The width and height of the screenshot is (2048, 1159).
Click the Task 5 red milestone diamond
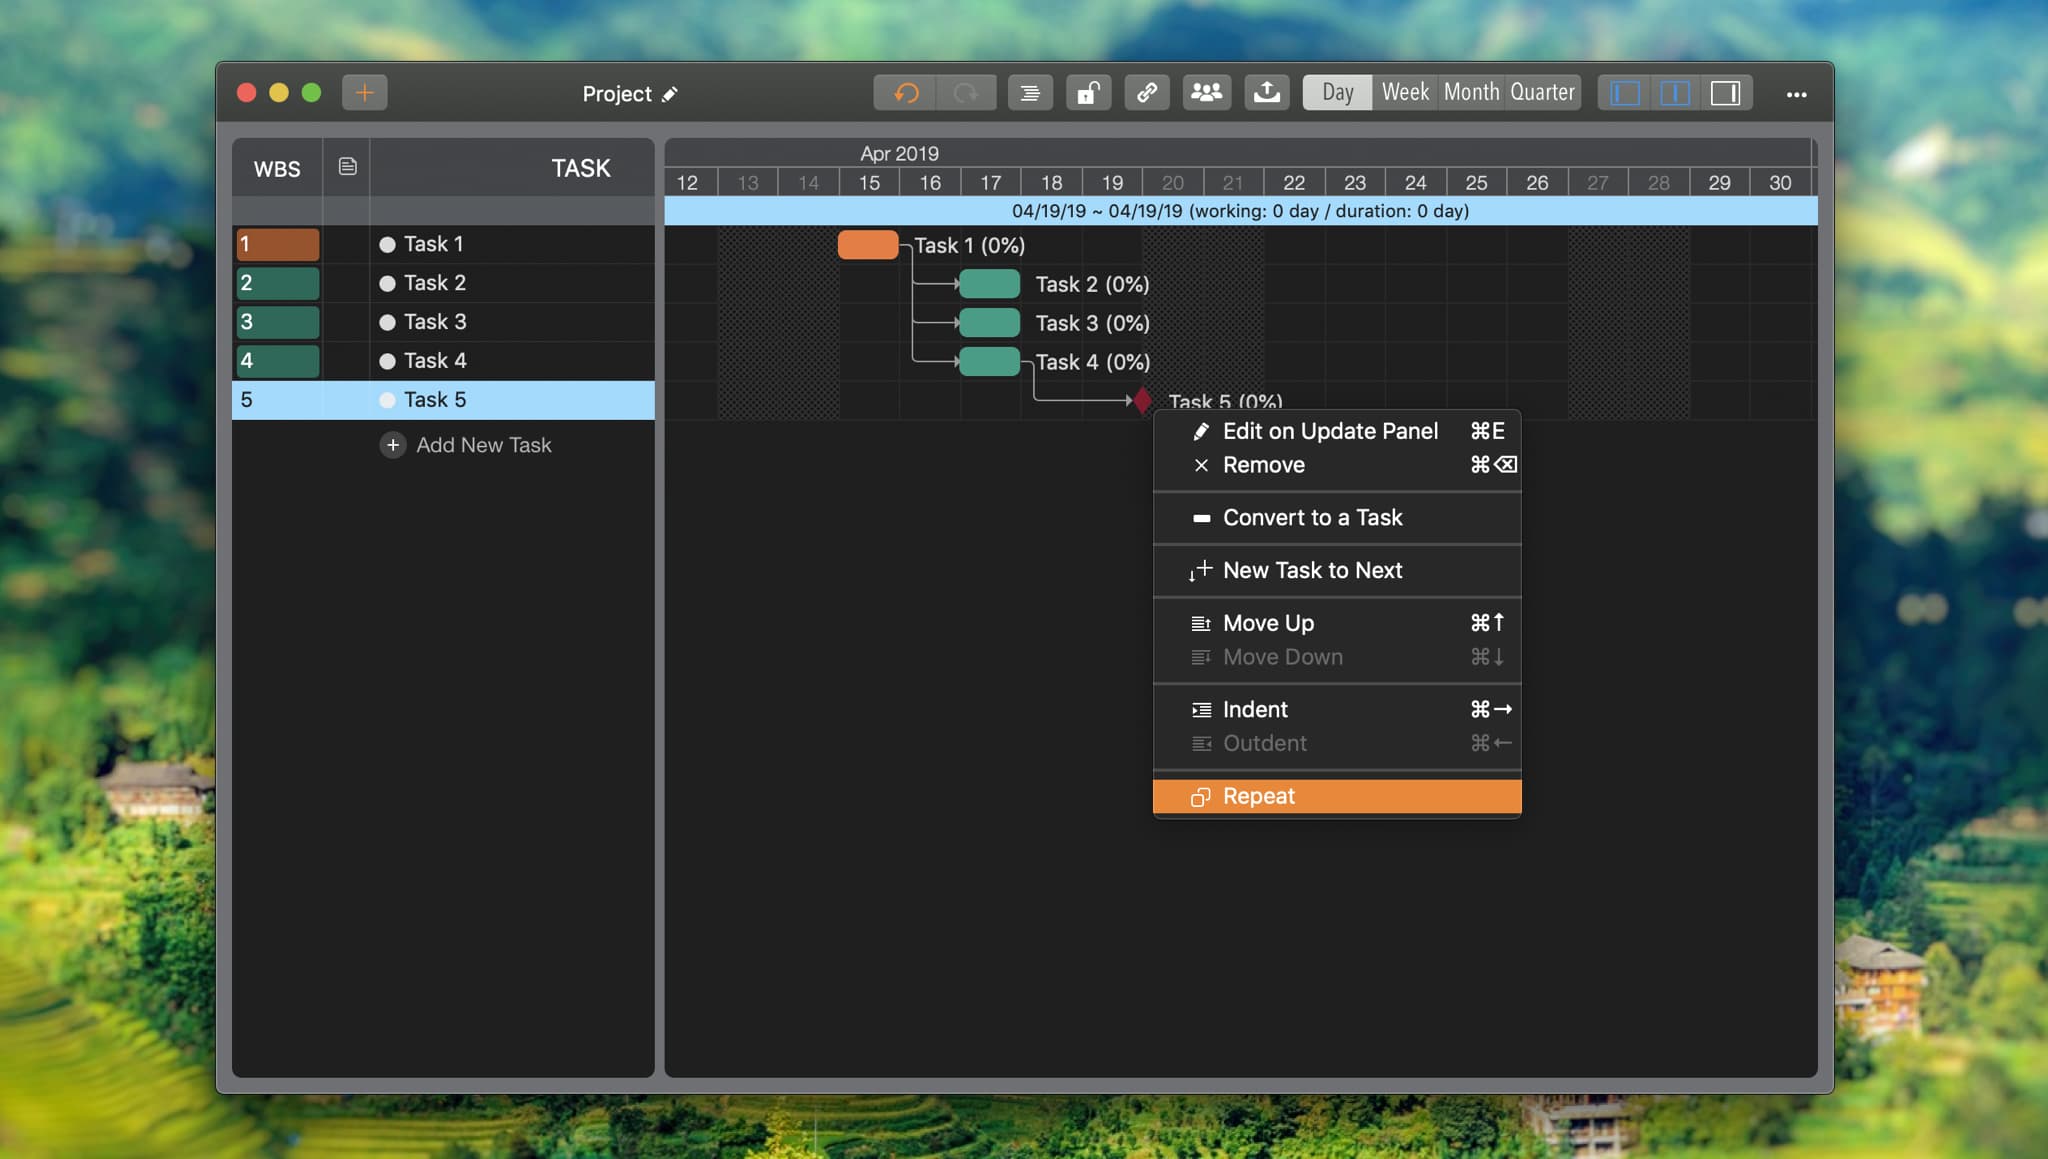[x=1142, y=400]
